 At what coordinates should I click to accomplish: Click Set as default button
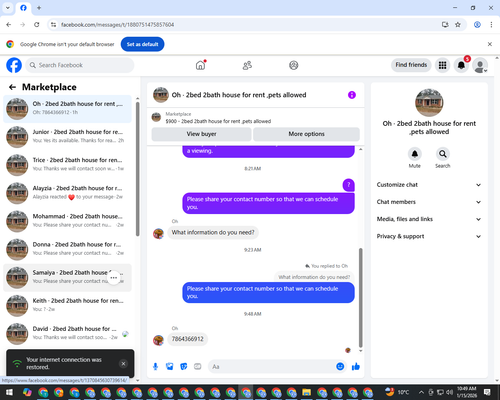[142, 44]
